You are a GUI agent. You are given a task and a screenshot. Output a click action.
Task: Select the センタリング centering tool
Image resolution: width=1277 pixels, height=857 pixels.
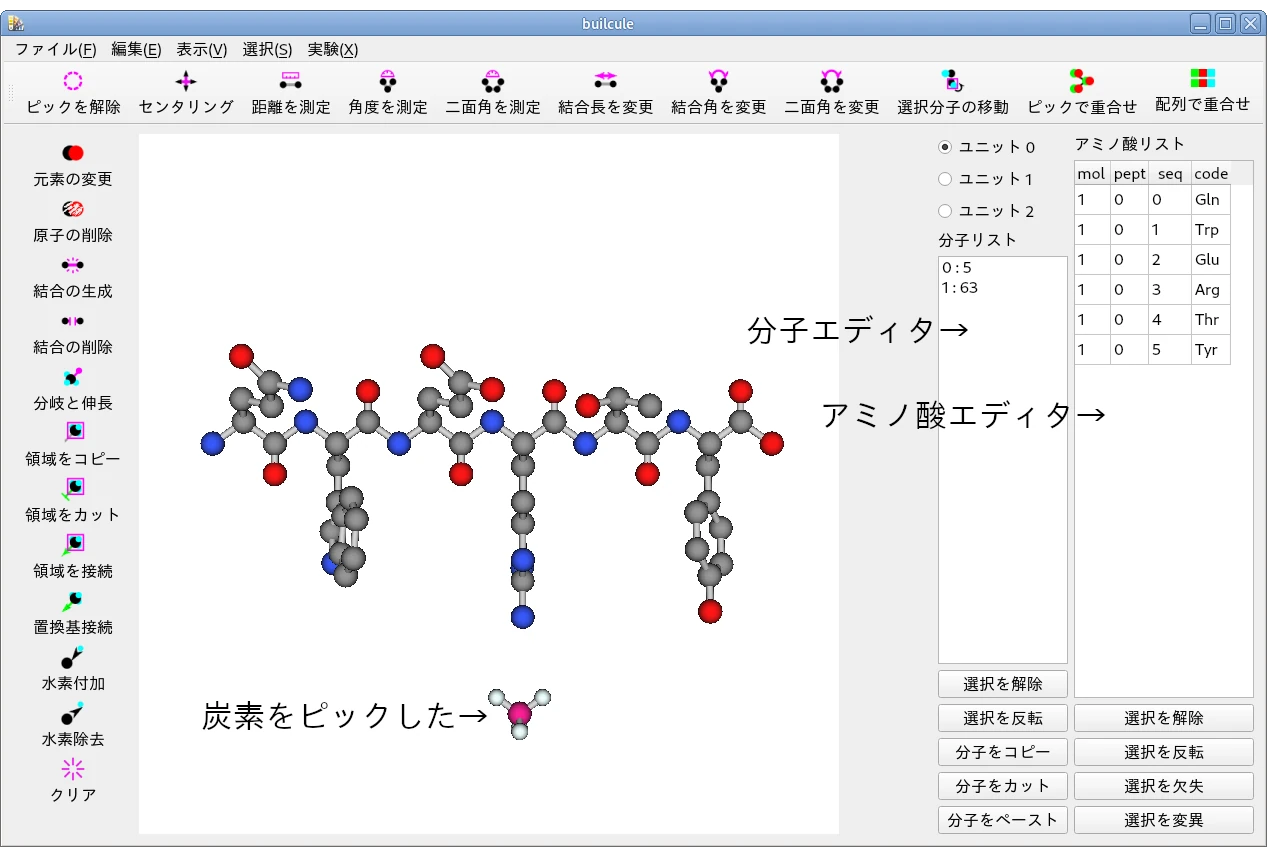(x=186, y=82)
